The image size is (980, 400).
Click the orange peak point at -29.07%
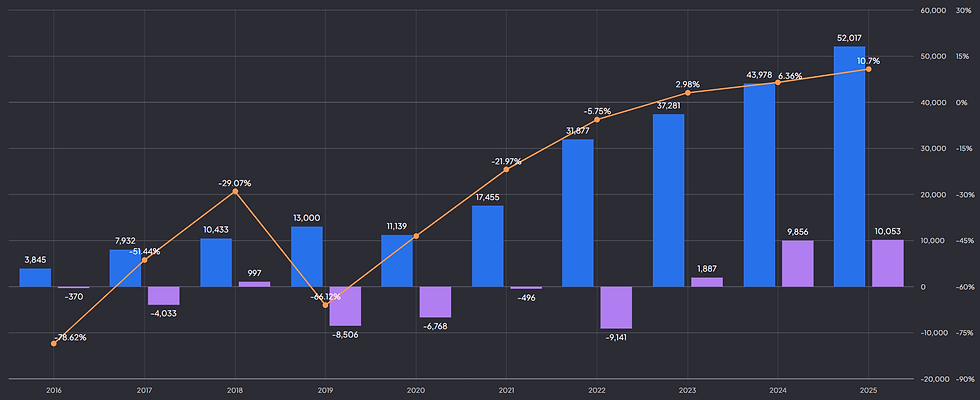(x=235, y=191)
